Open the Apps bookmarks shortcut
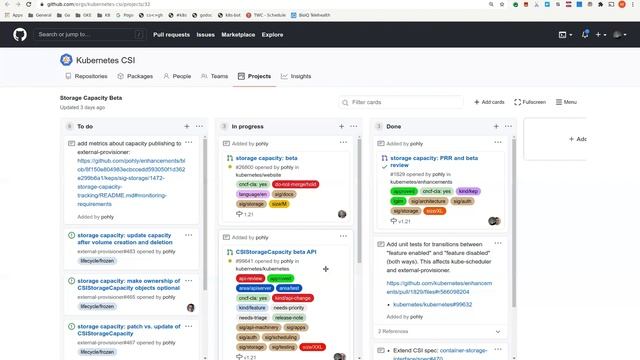This screenshot has width=640, height=360. 13,15
